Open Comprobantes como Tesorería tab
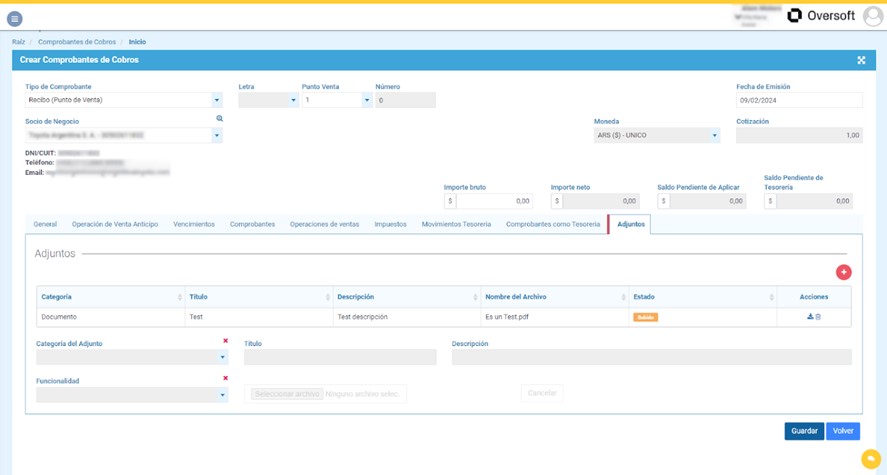This screenshot has height=475, width=887. click(553, 224)
